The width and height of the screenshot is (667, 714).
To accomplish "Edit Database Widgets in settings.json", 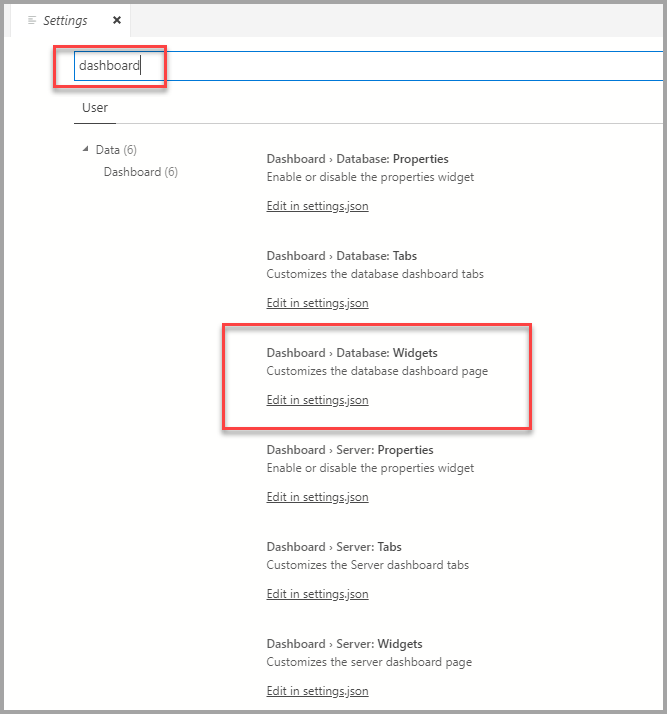I will click(317, 400).
